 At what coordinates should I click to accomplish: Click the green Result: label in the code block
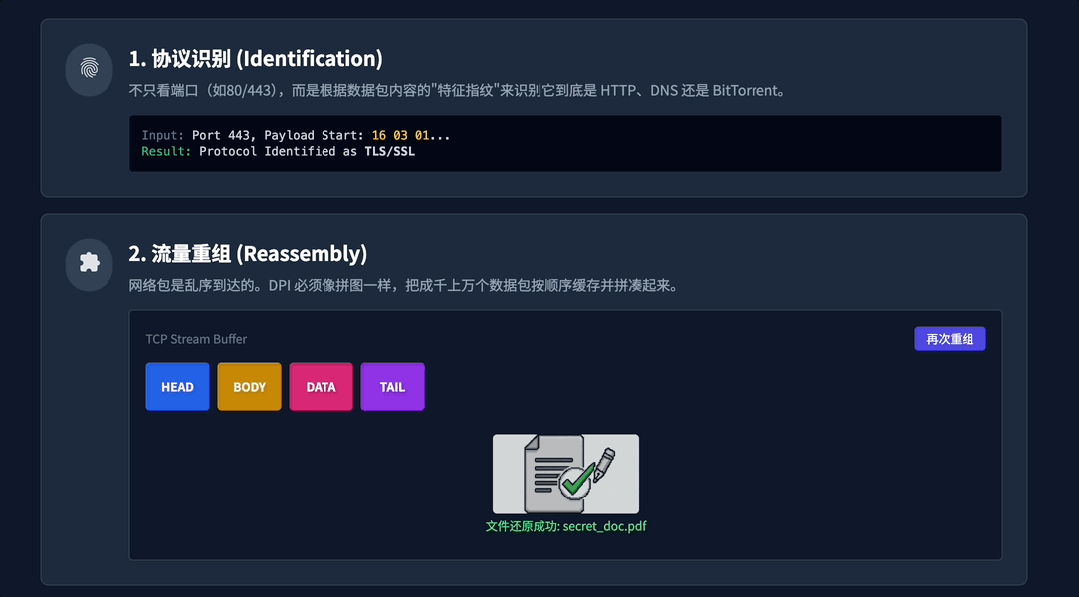pyautogui.click(x=166, y=152)
